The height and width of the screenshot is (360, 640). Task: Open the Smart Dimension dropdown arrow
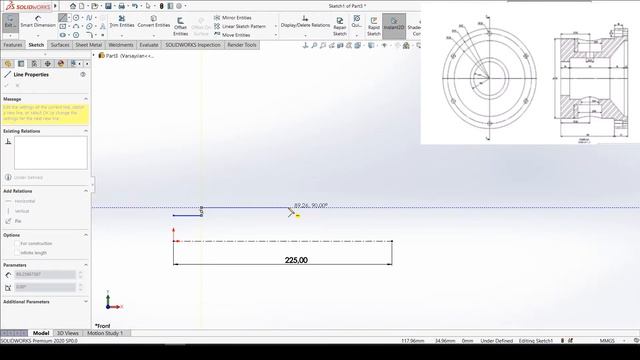(x=38, y=35)
